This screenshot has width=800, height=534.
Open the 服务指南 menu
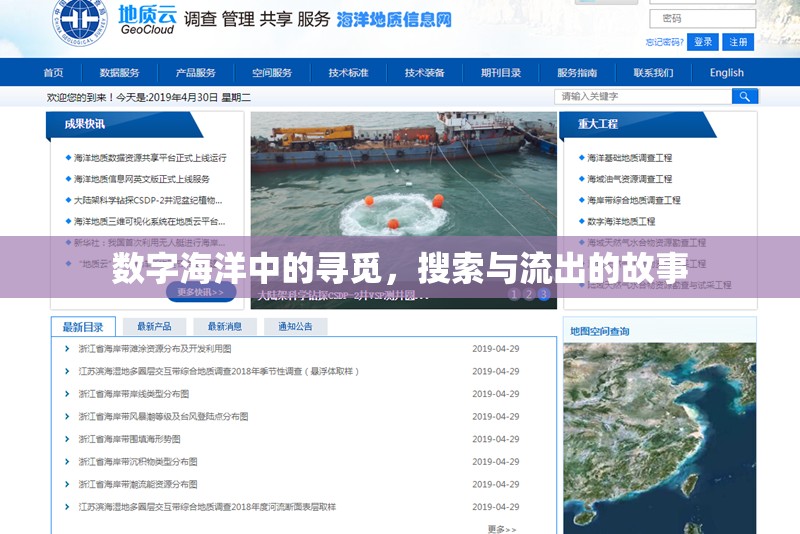click(577, 72)
